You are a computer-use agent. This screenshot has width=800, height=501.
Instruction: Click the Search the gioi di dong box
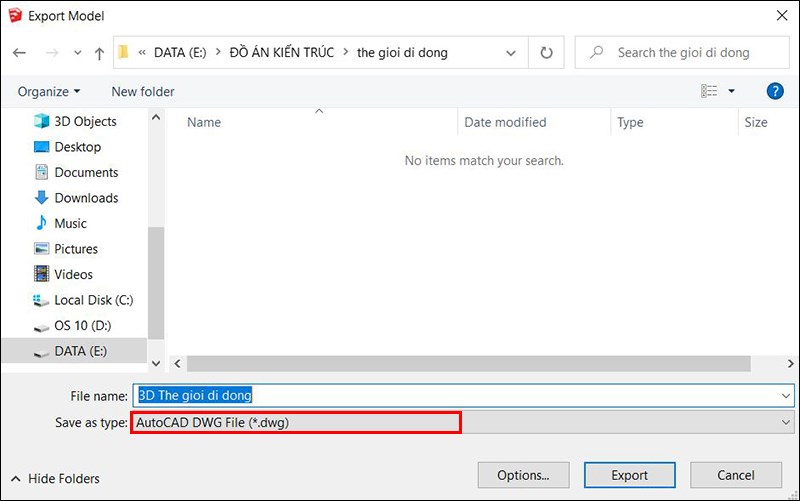(x=683, y=53)
